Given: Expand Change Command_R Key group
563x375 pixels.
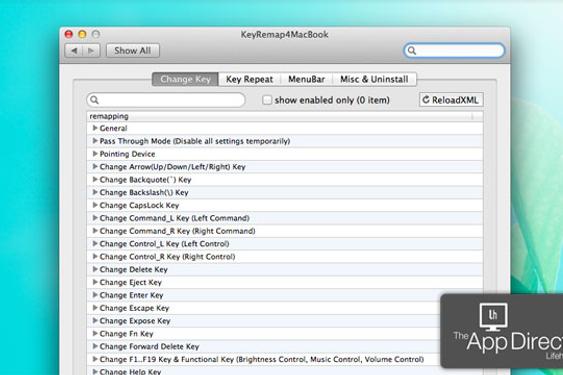Looking at the screenshot, I should pos(95,231).
